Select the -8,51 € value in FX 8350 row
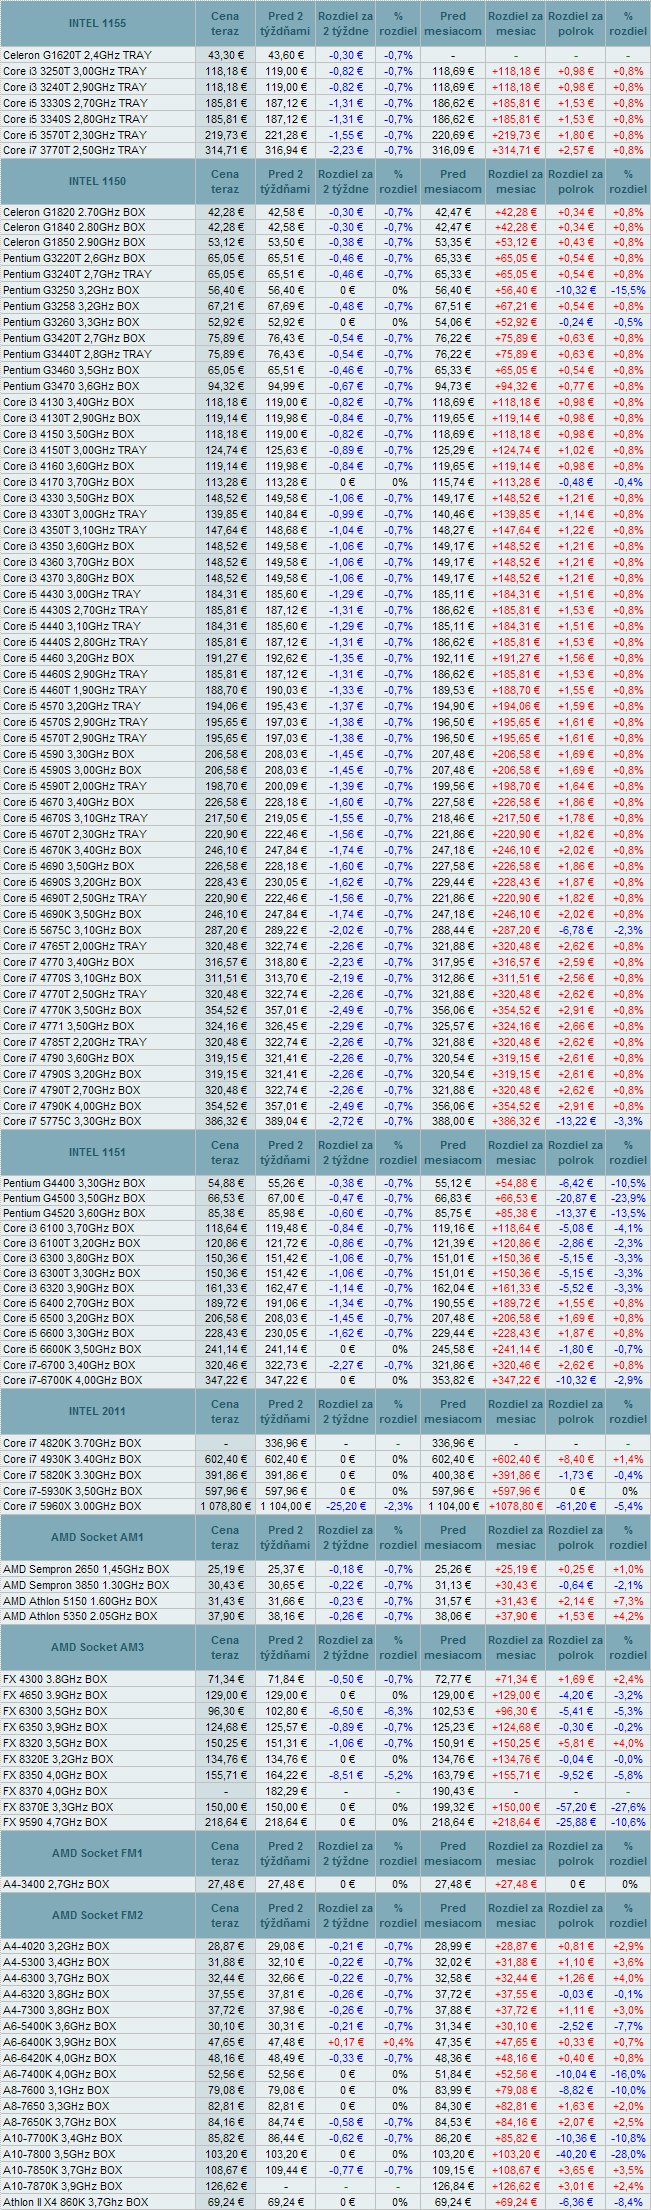The width and height of the screenshot is (651, 2210). (x=345, y=1775)
